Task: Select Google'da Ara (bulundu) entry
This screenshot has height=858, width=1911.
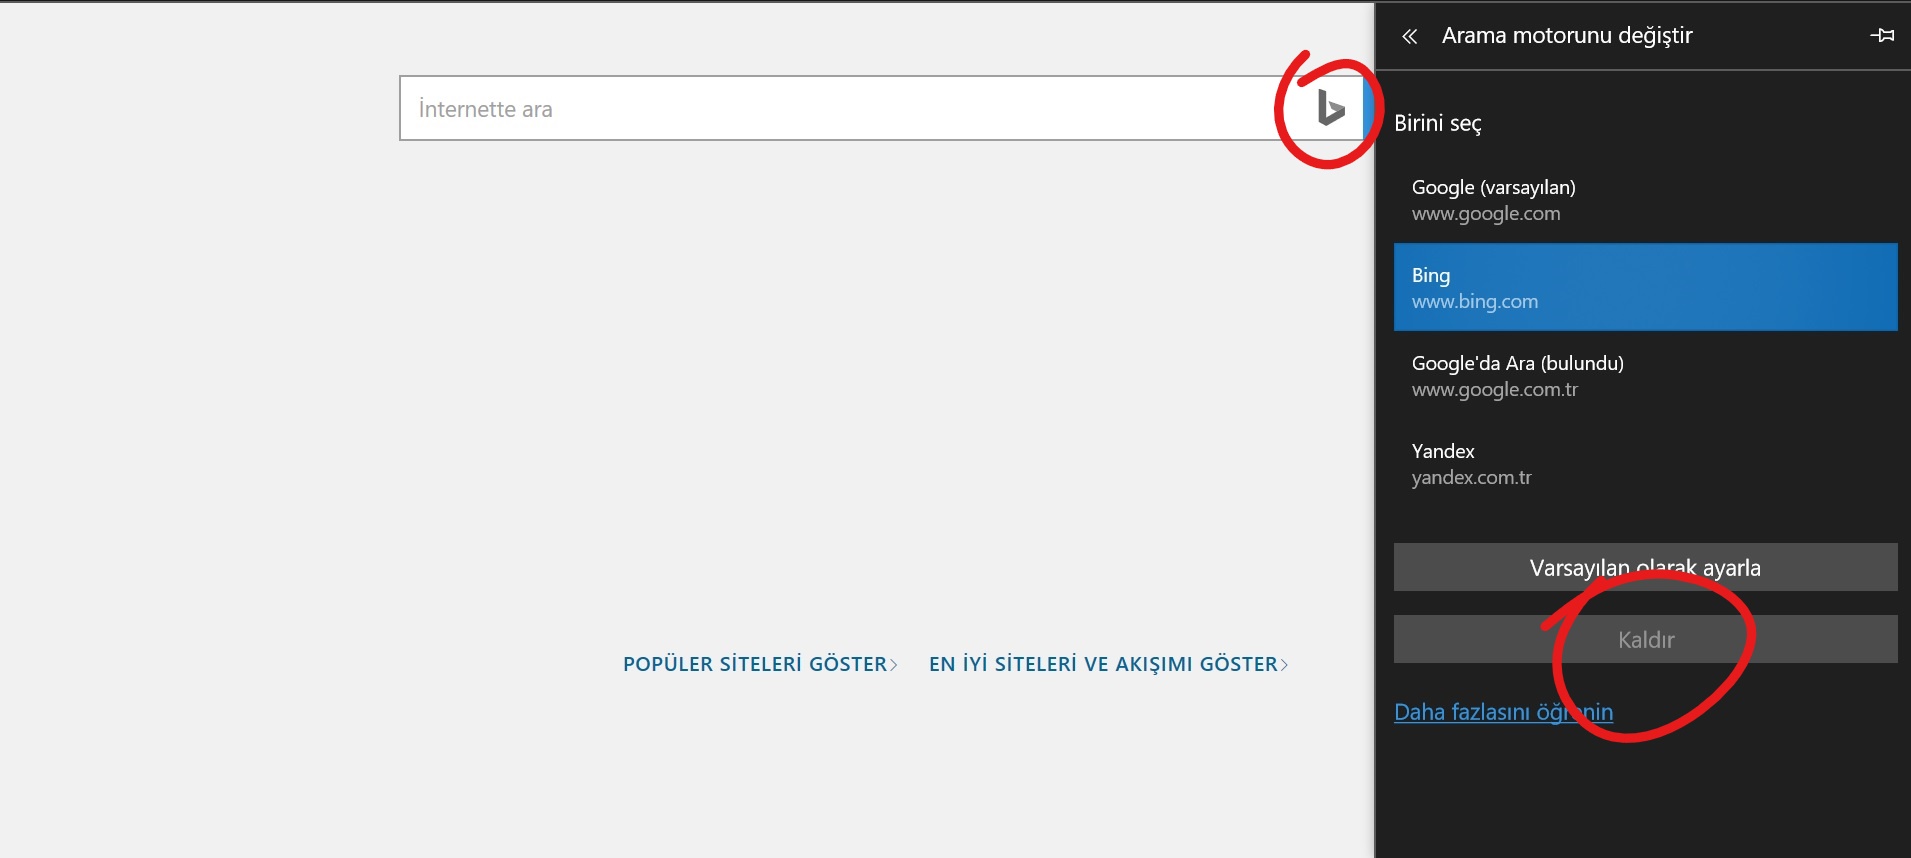Action: click(1645, 375)
